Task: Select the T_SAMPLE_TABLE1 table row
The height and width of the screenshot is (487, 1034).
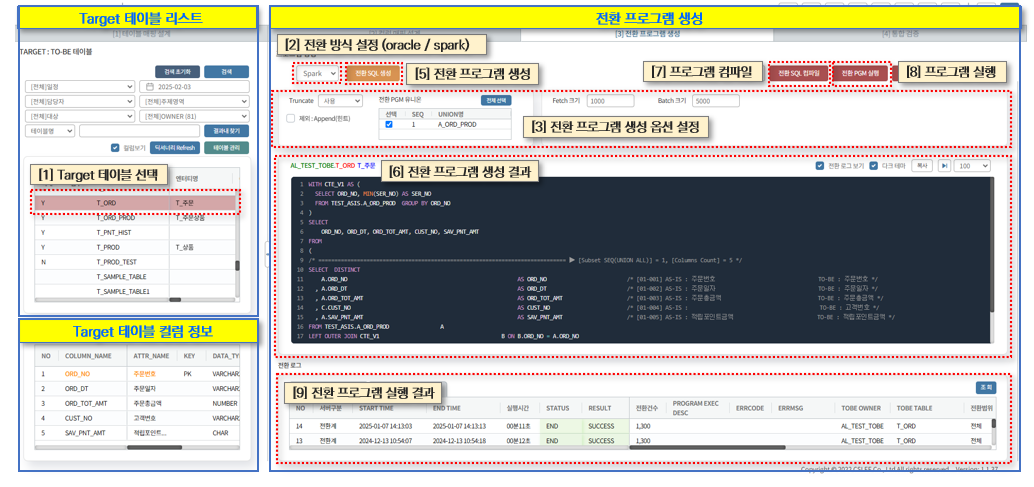Action: tap(135, 291)
